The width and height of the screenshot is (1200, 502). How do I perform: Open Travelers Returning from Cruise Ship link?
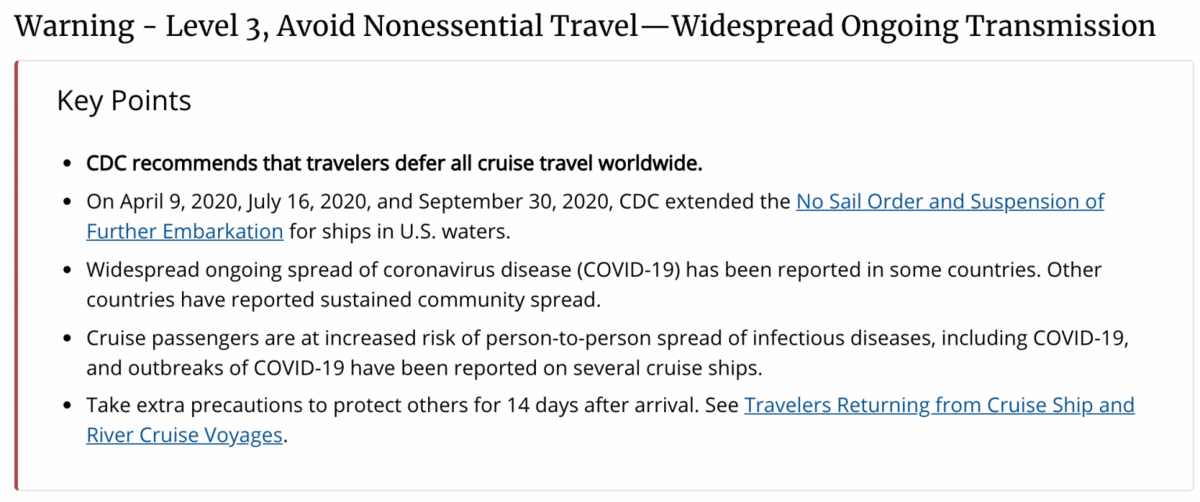click(x=939, y=405)
